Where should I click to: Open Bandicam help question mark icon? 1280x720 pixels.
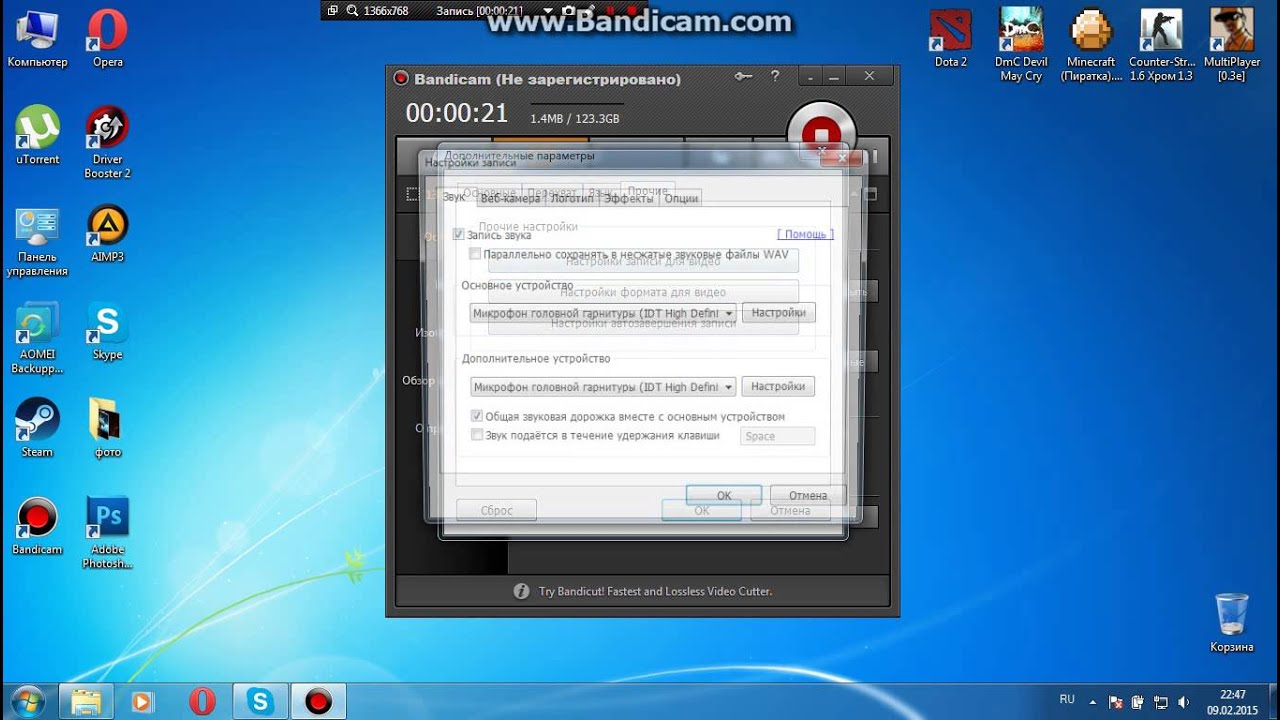coord(775,76)
